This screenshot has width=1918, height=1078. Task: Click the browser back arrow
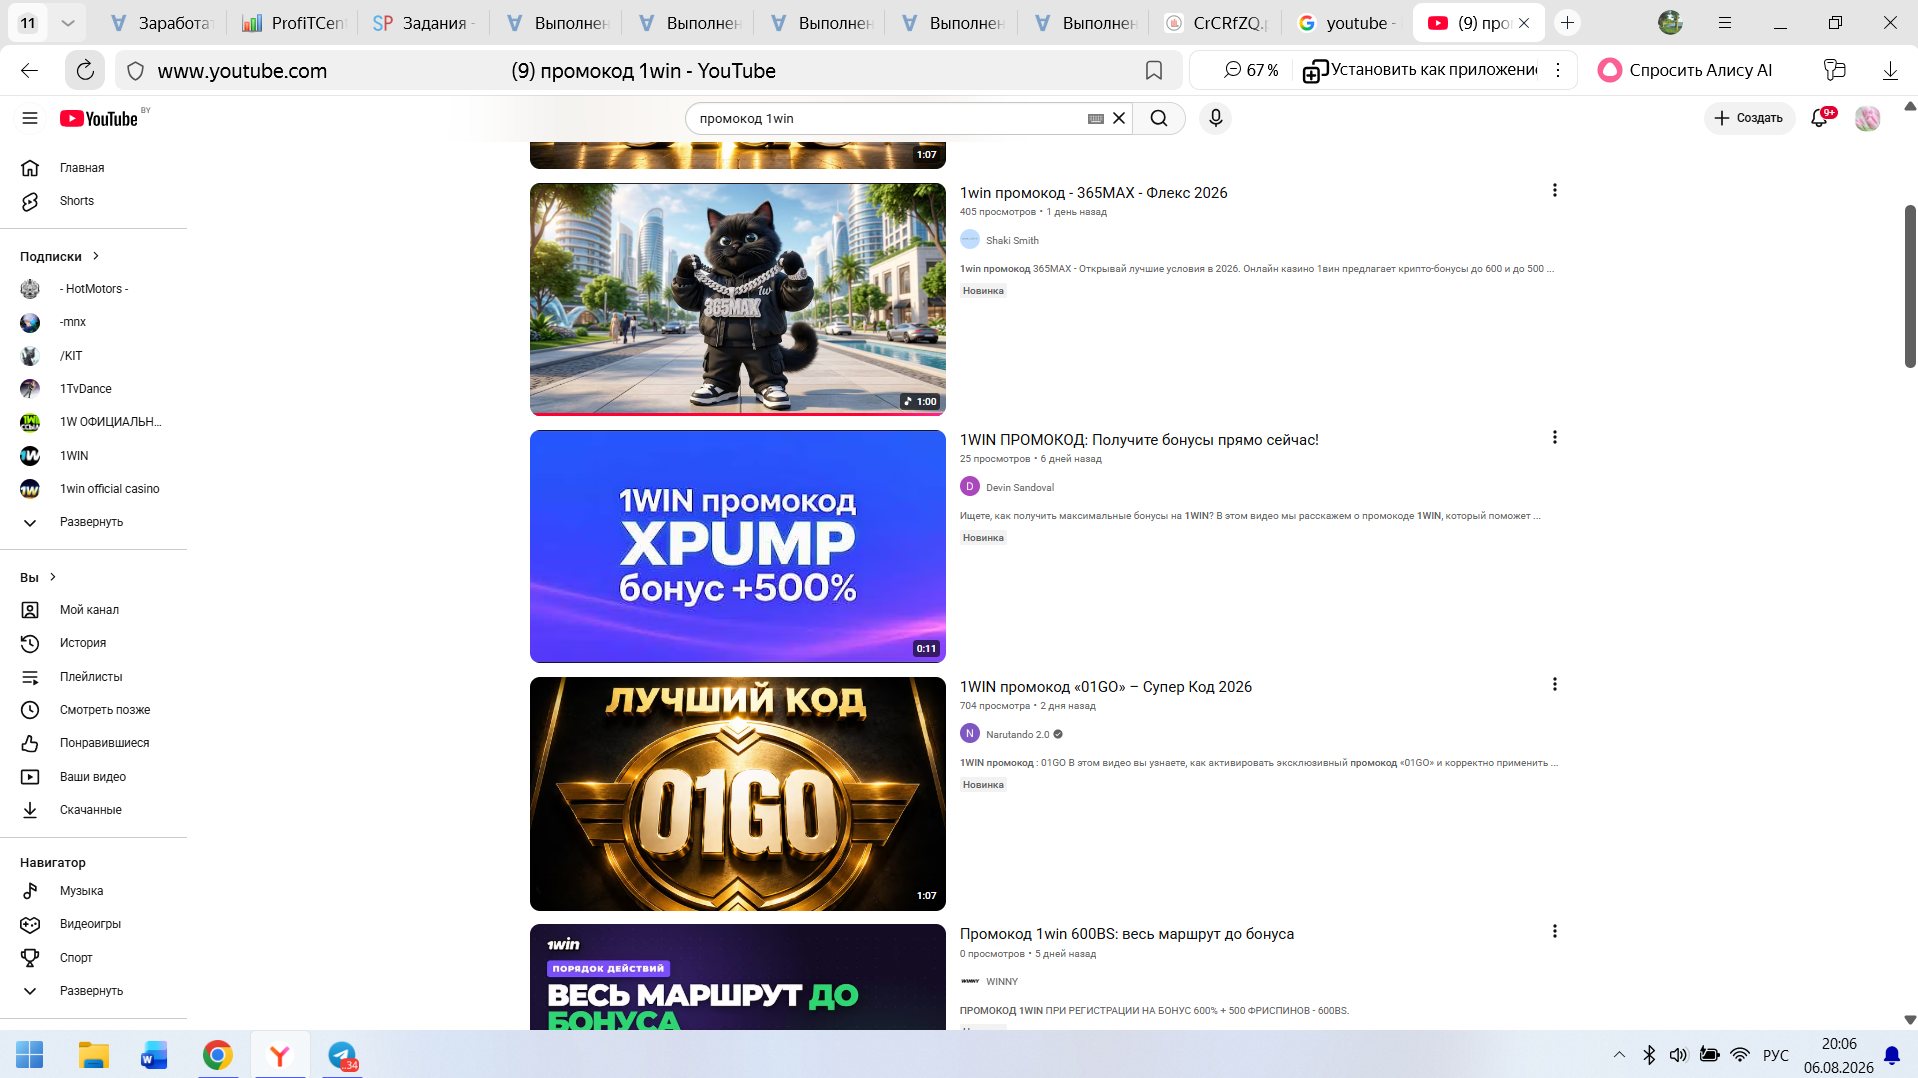pos(29,70)
